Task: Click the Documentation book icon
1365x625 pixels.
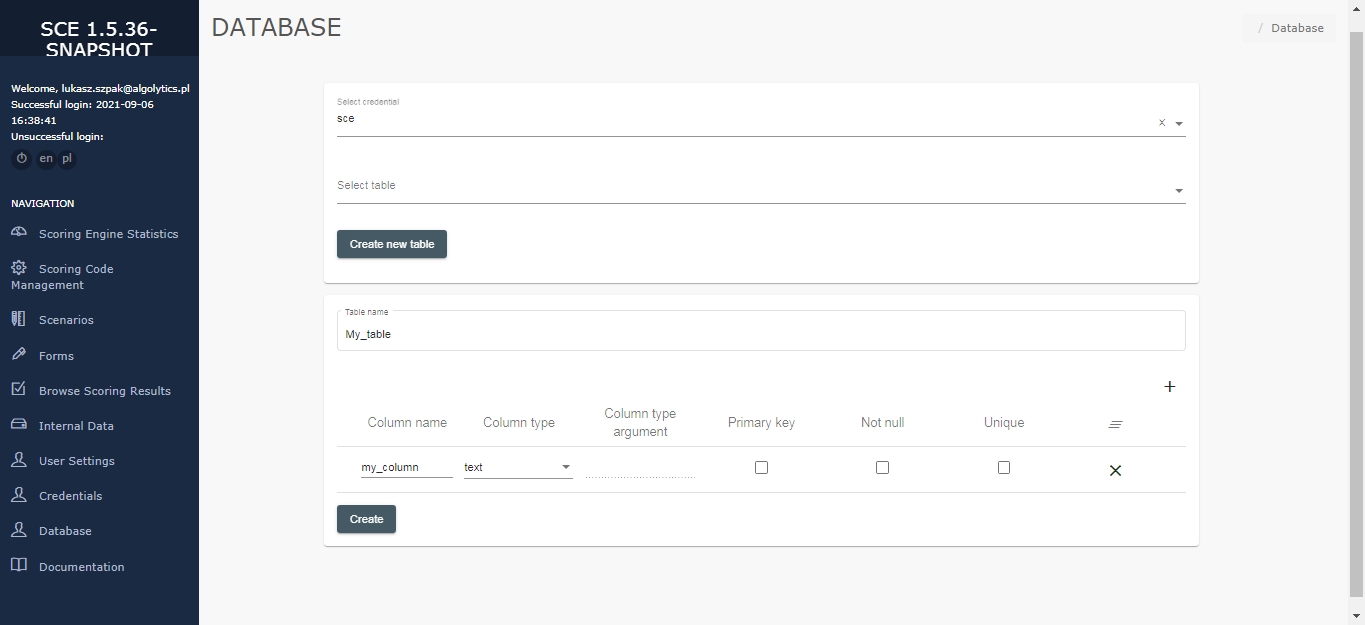Action: click(19, 566)
